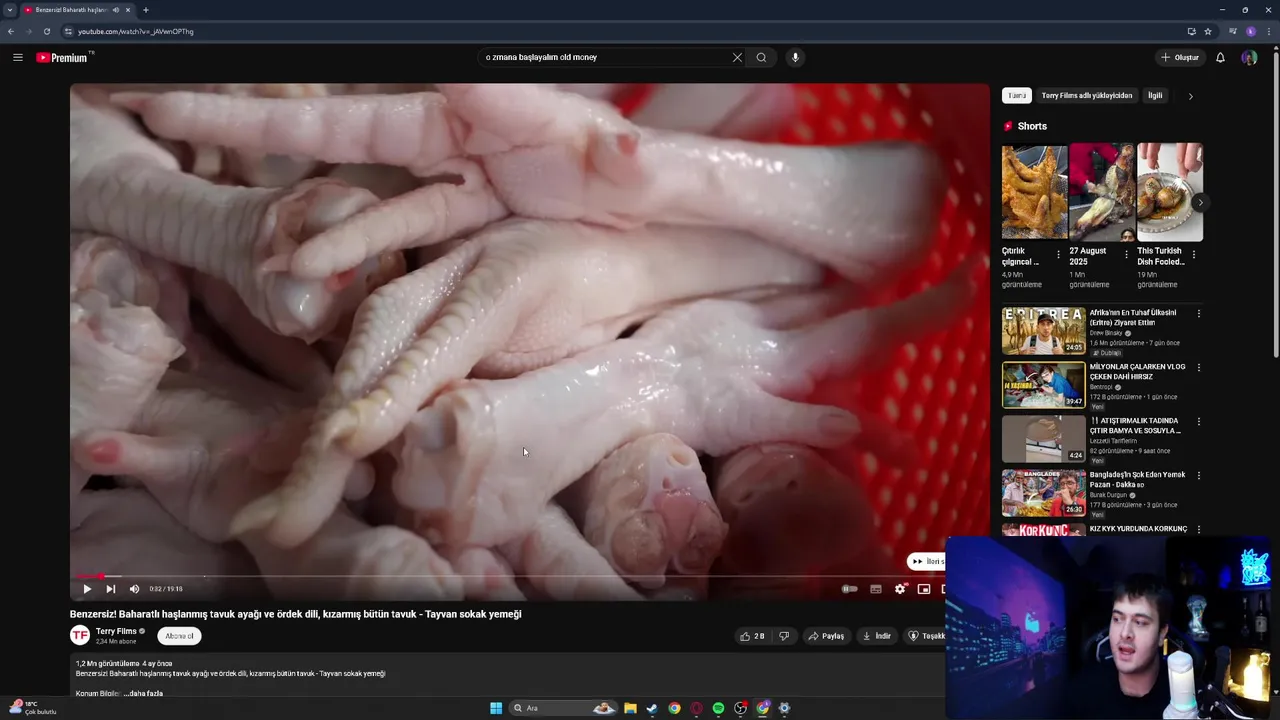Open the notifications bell
This screenshot has width=1280, height=720.
tap(1220, 57)
